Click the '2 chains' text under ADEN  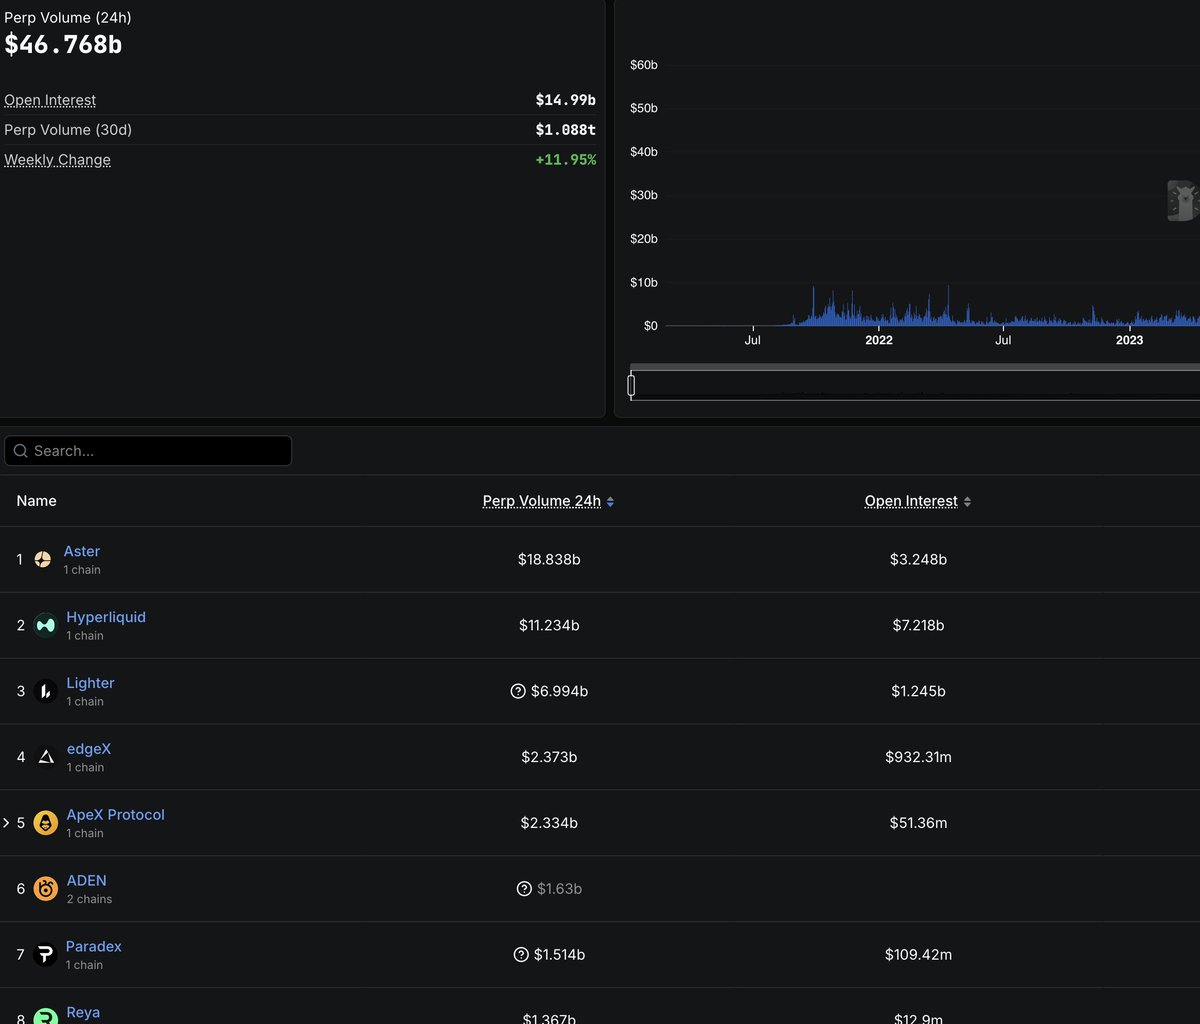click(x=89, y=899)
